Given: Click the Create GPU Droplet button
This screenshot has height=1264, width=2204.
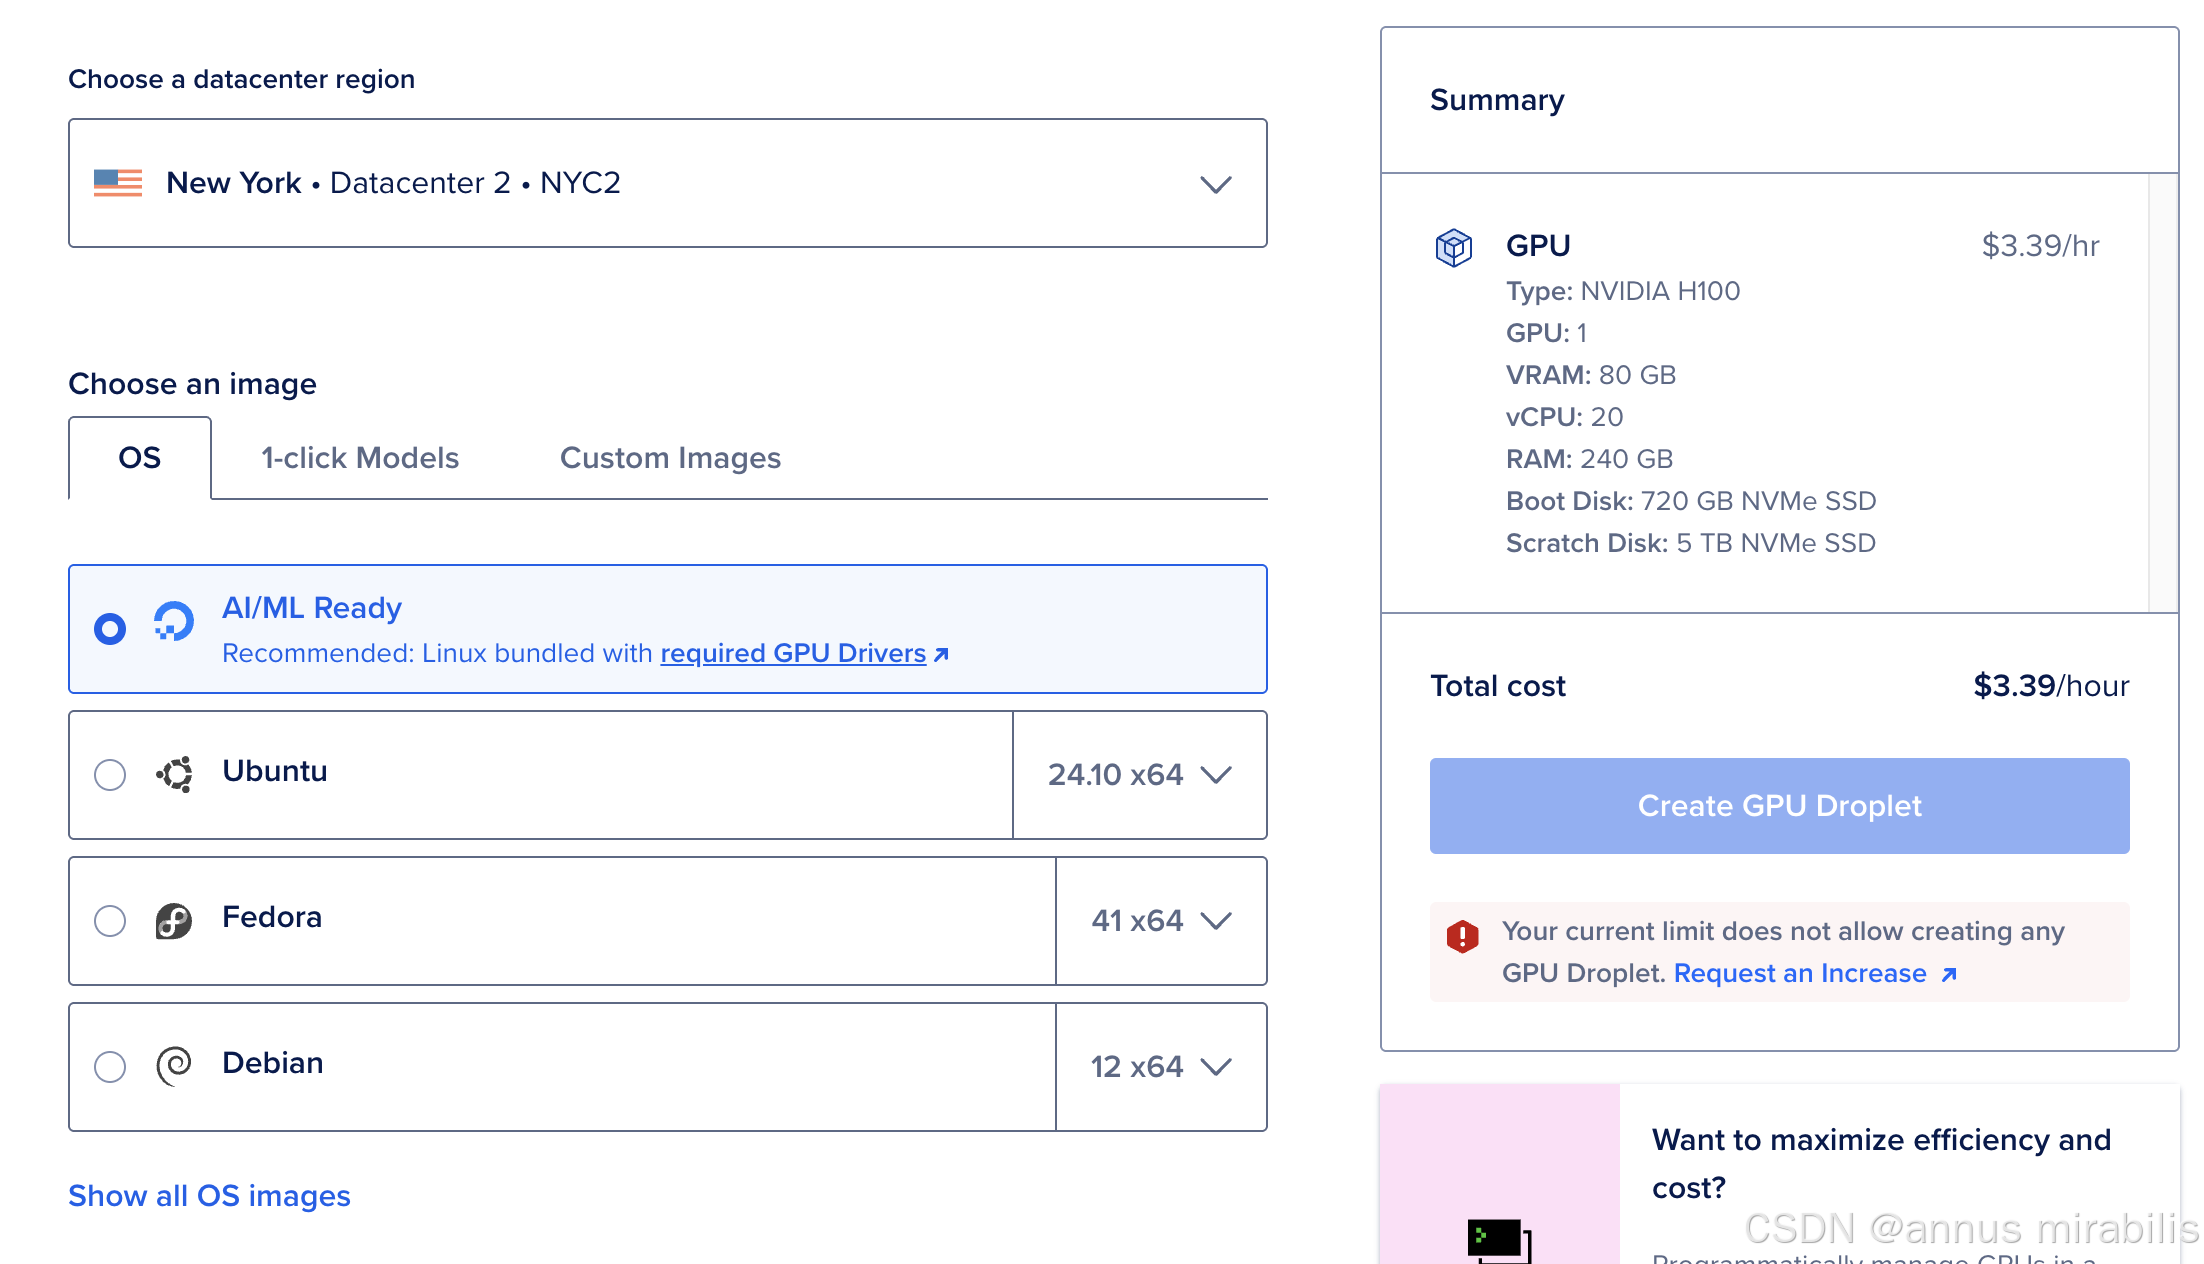Looking at the screenshot, I should (x=1779, y=806).
